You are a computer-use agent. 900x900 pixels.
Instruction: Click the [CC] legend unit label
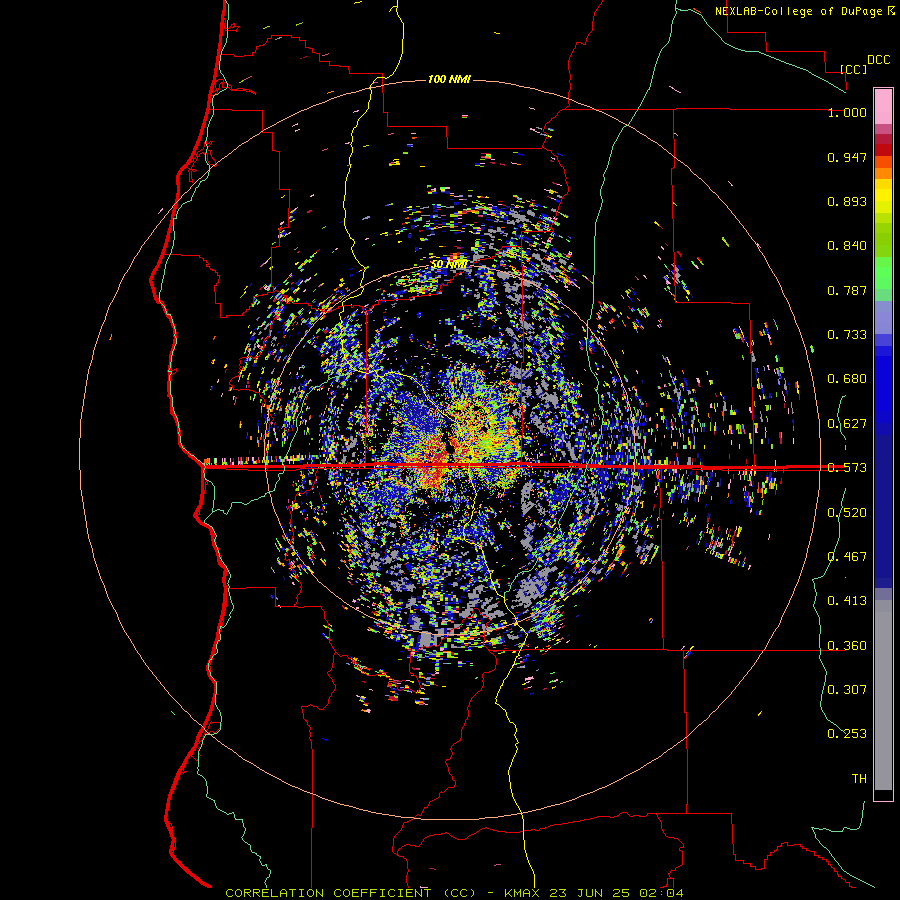point(854,69)
